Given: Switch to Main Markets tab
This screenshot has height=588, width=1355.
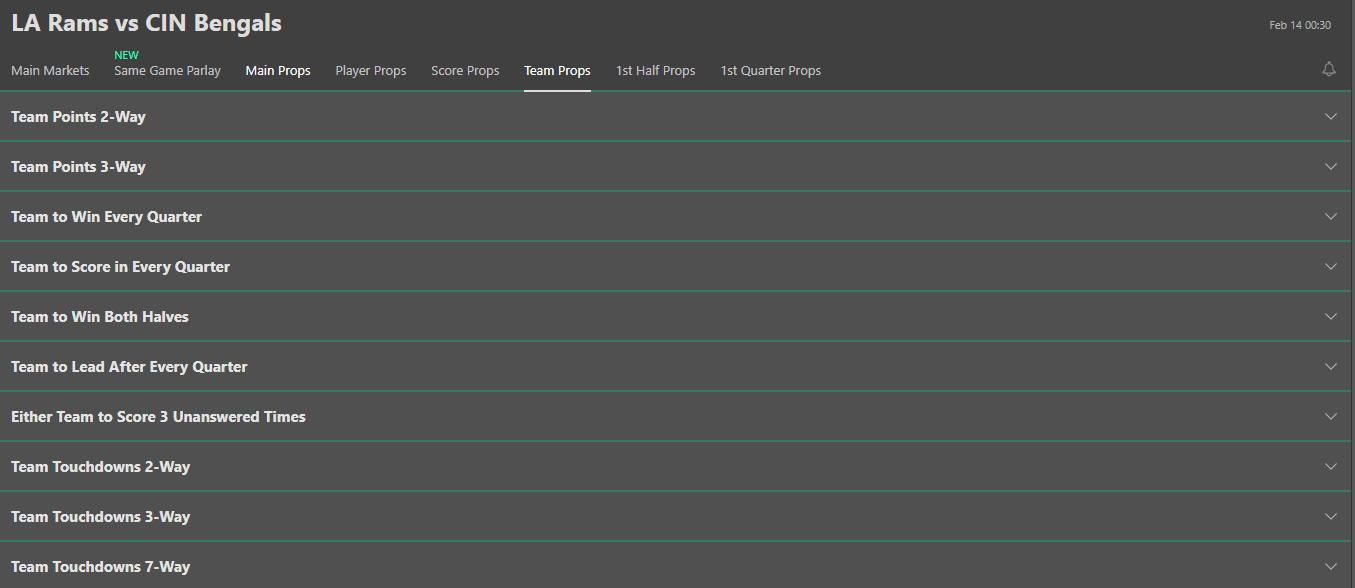Looking at the screenshot, I should point(50,71).
